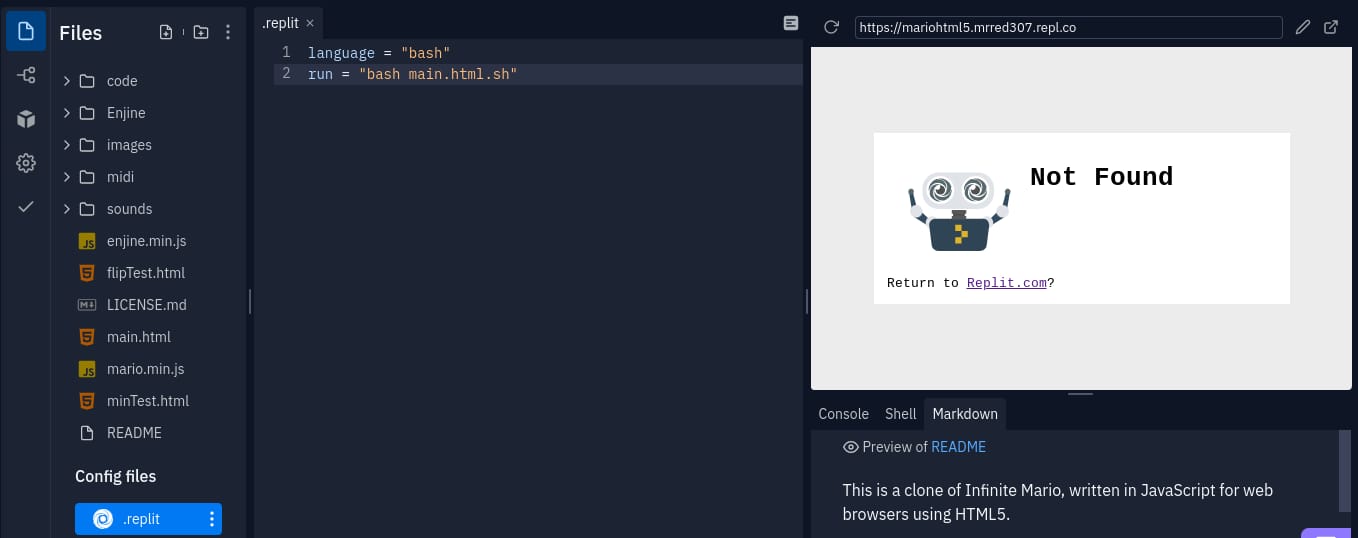
Task: Expand the code folder chevron
Action: pos(66,81)
